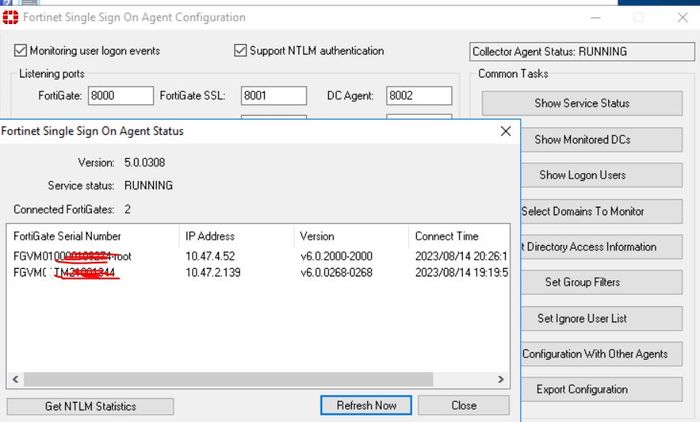Screen dimensions: 700x422
Task: Minimize the Agent Configuration window
Action: pos(596,18)
